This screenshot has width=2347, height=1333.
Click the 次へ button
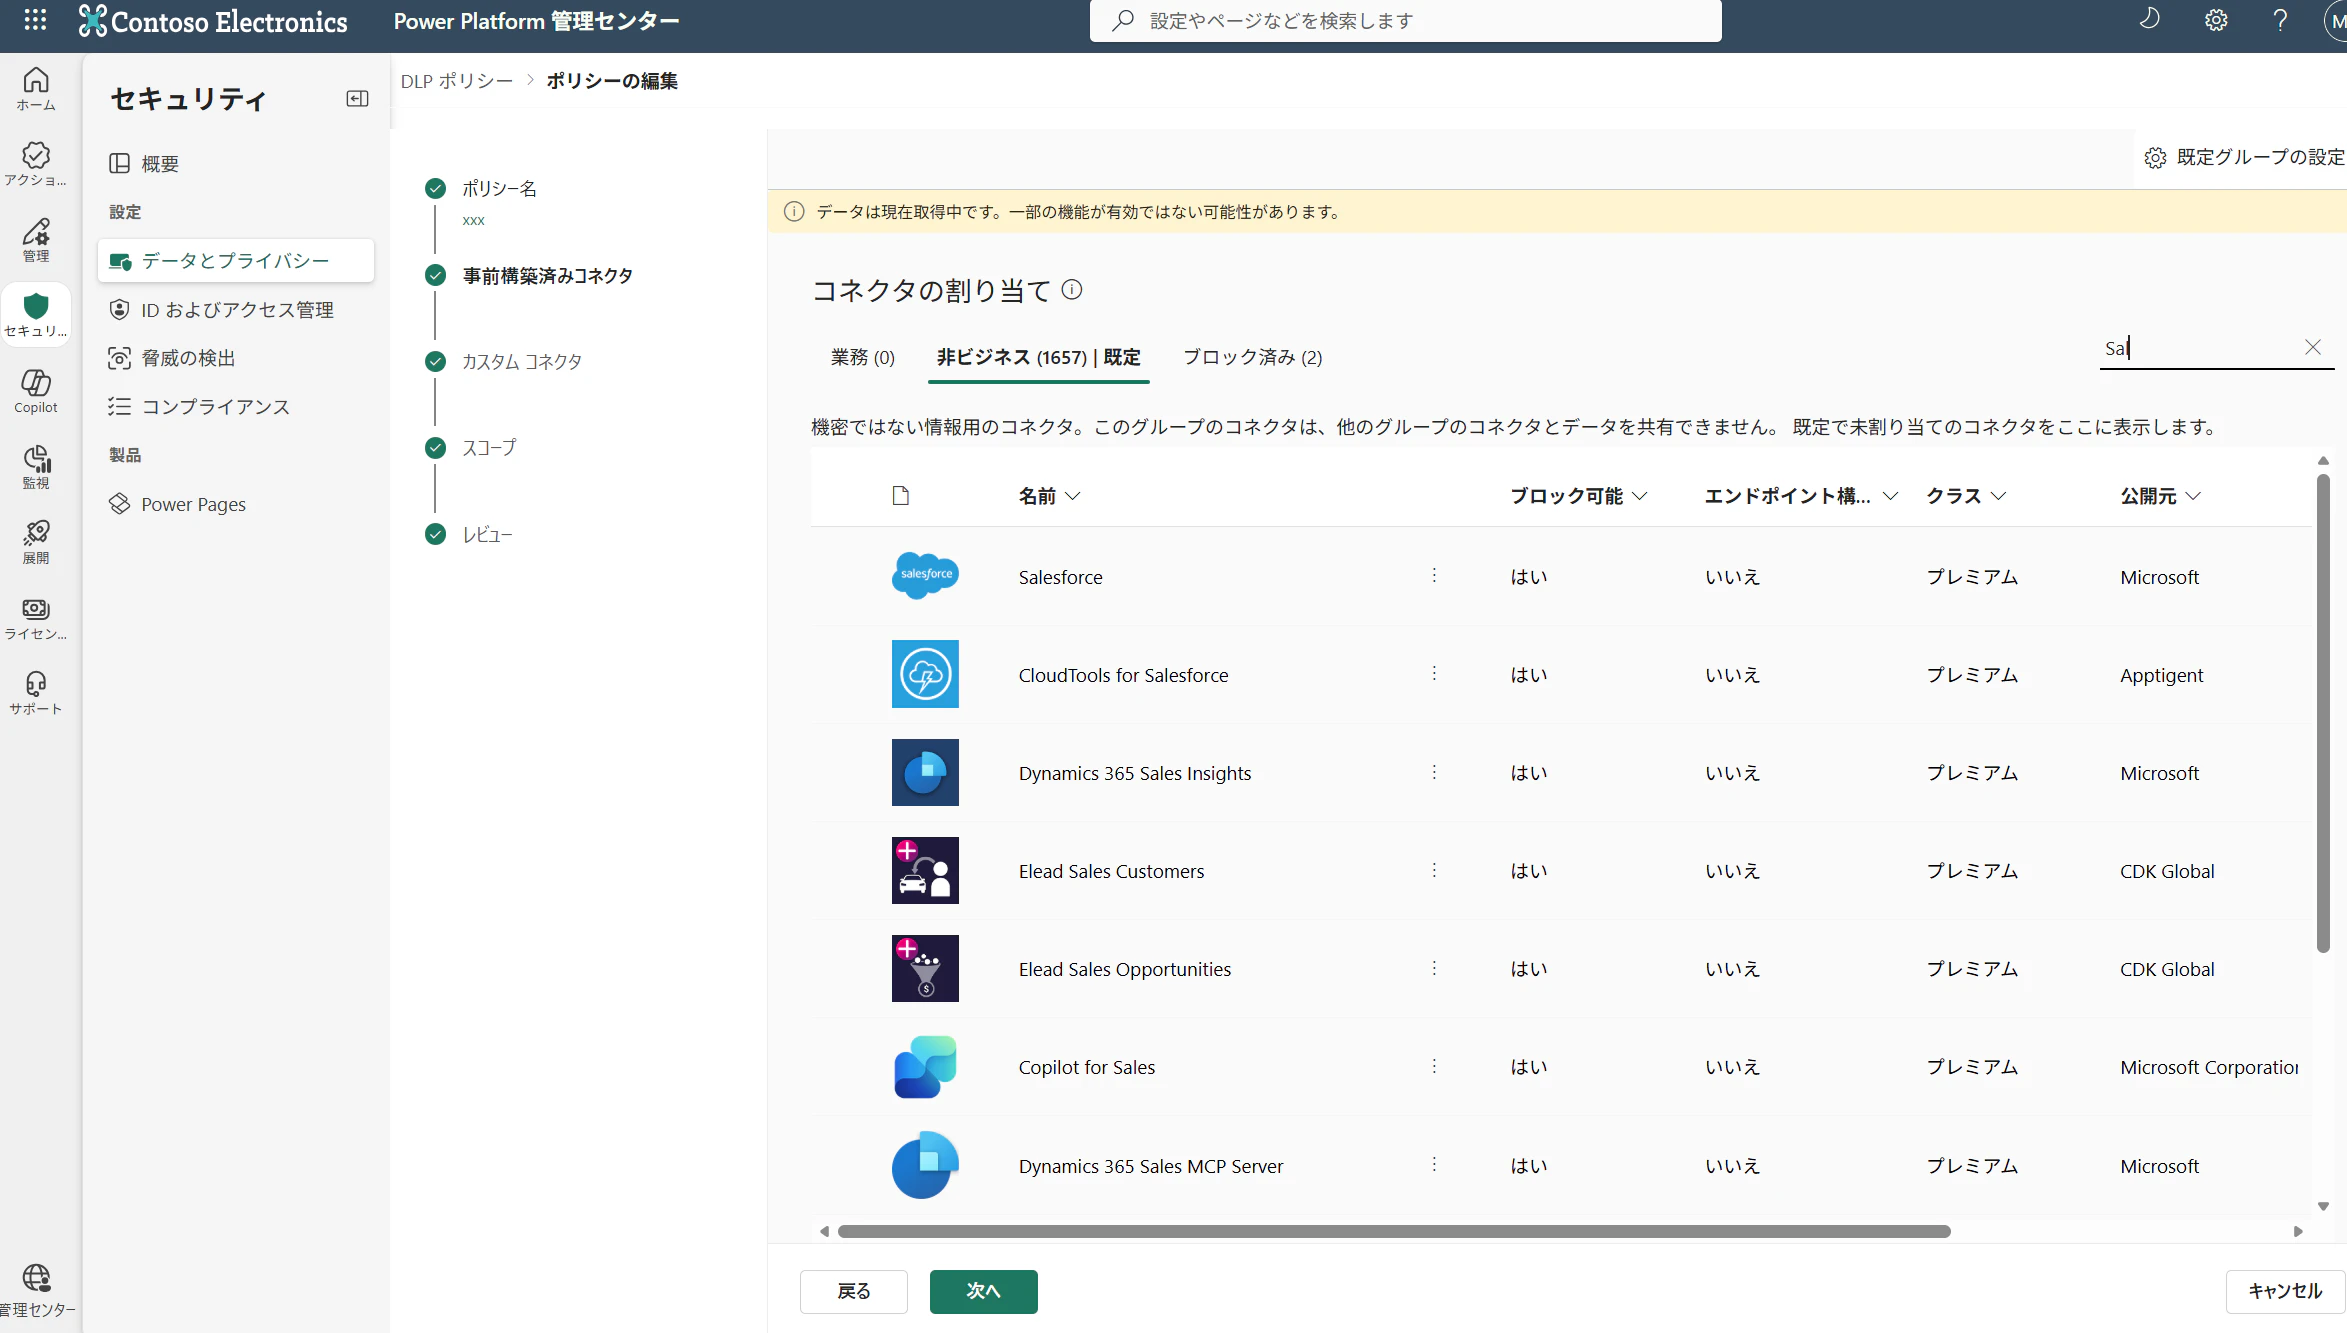pyautogui.click(x=983, y=1291)
